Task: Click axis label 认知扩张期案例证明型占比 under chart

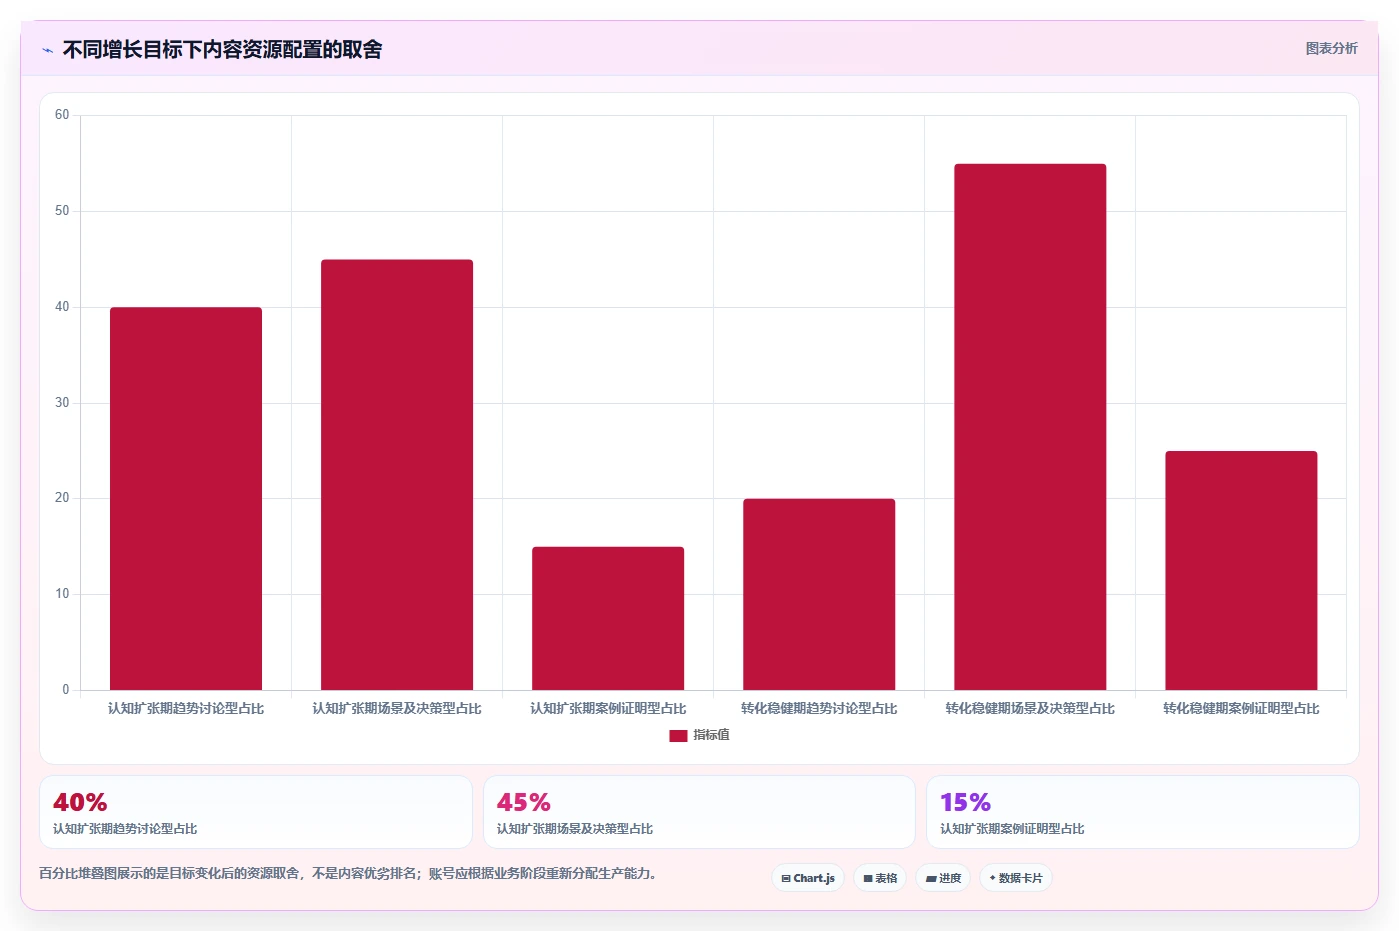Action: [608, 708]
